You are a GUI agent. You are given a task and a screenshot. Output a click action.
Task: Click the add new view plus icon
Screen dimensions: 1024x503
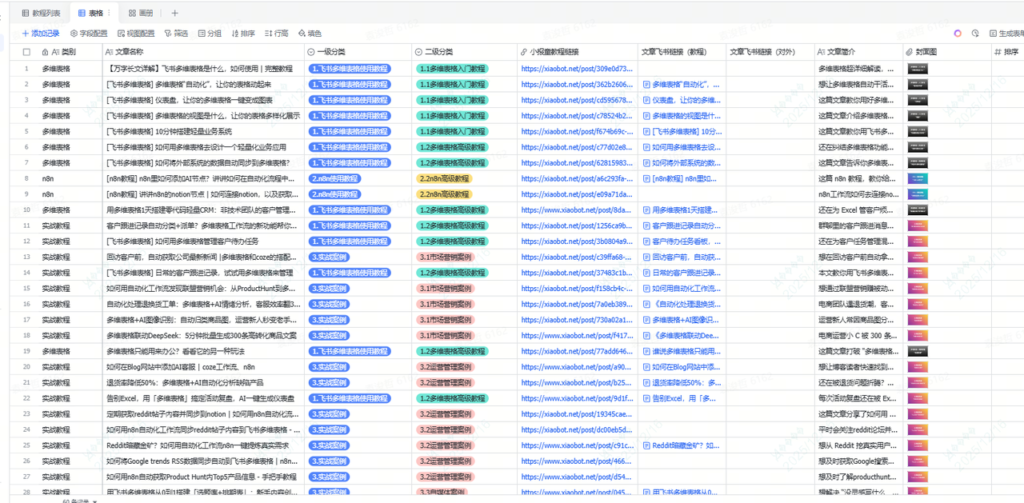[x=174, y=13]
